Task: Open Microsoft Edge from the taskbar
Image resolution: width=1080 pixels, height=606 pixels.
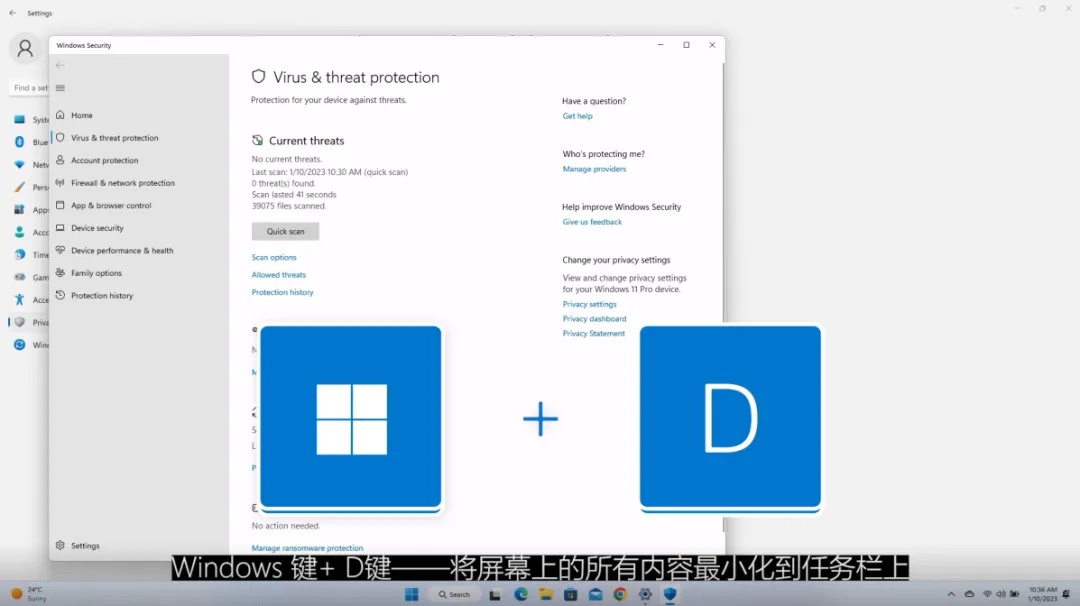Action: (x=519, y=595)
